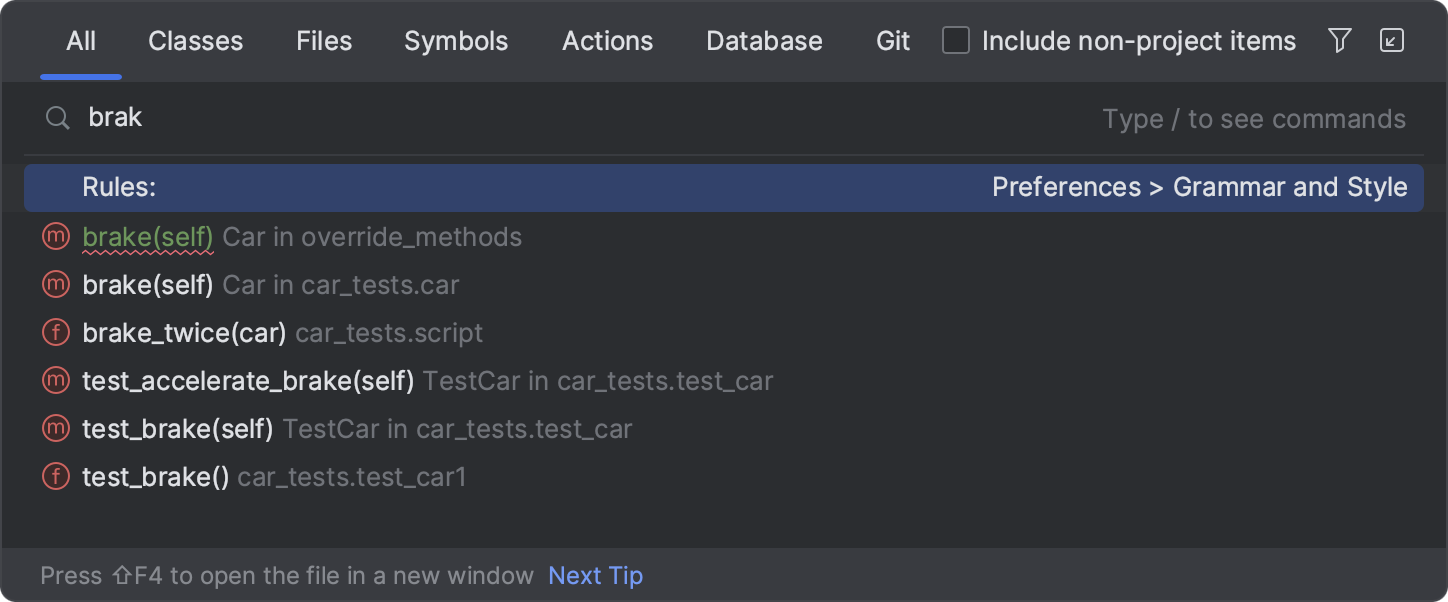Viewport: 1448px width, 602px height.
Task: Open the Git tab
Action: [x=891, y=41]
